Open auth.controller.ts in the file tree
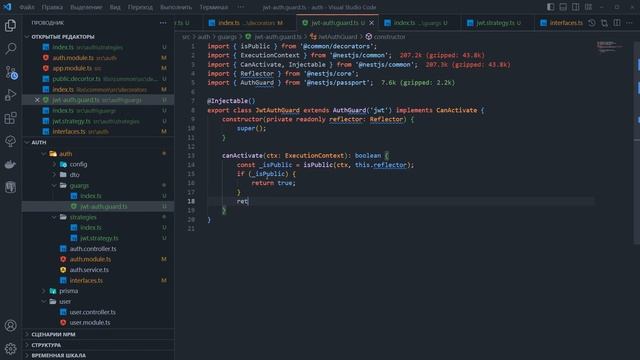 click(93, 249)
